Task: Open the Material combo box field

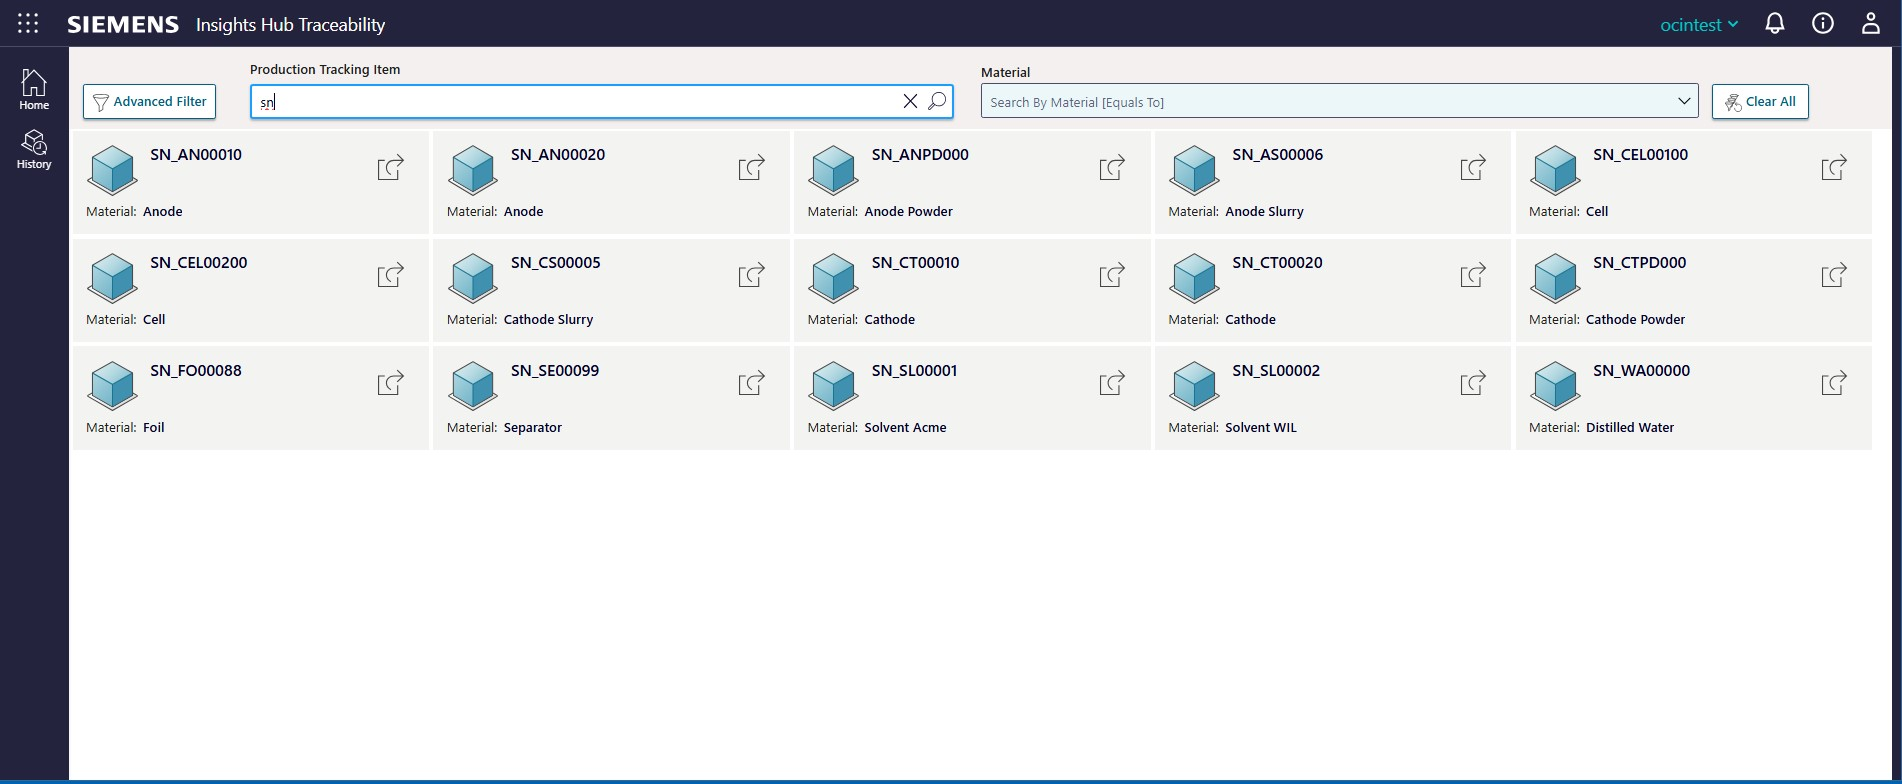Action: pos(1320,102)
